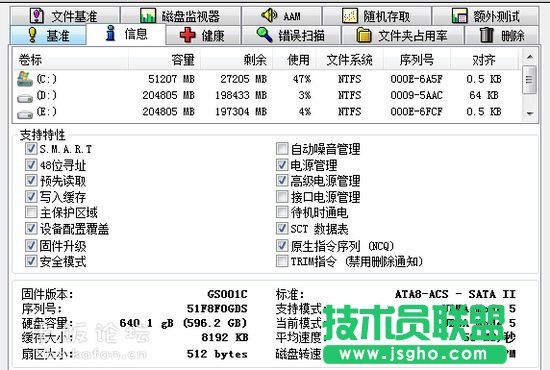The width and height of the screenshot is (550, 370).
Task: Click the 删除 trash can icon
Action: click(486, 35)
